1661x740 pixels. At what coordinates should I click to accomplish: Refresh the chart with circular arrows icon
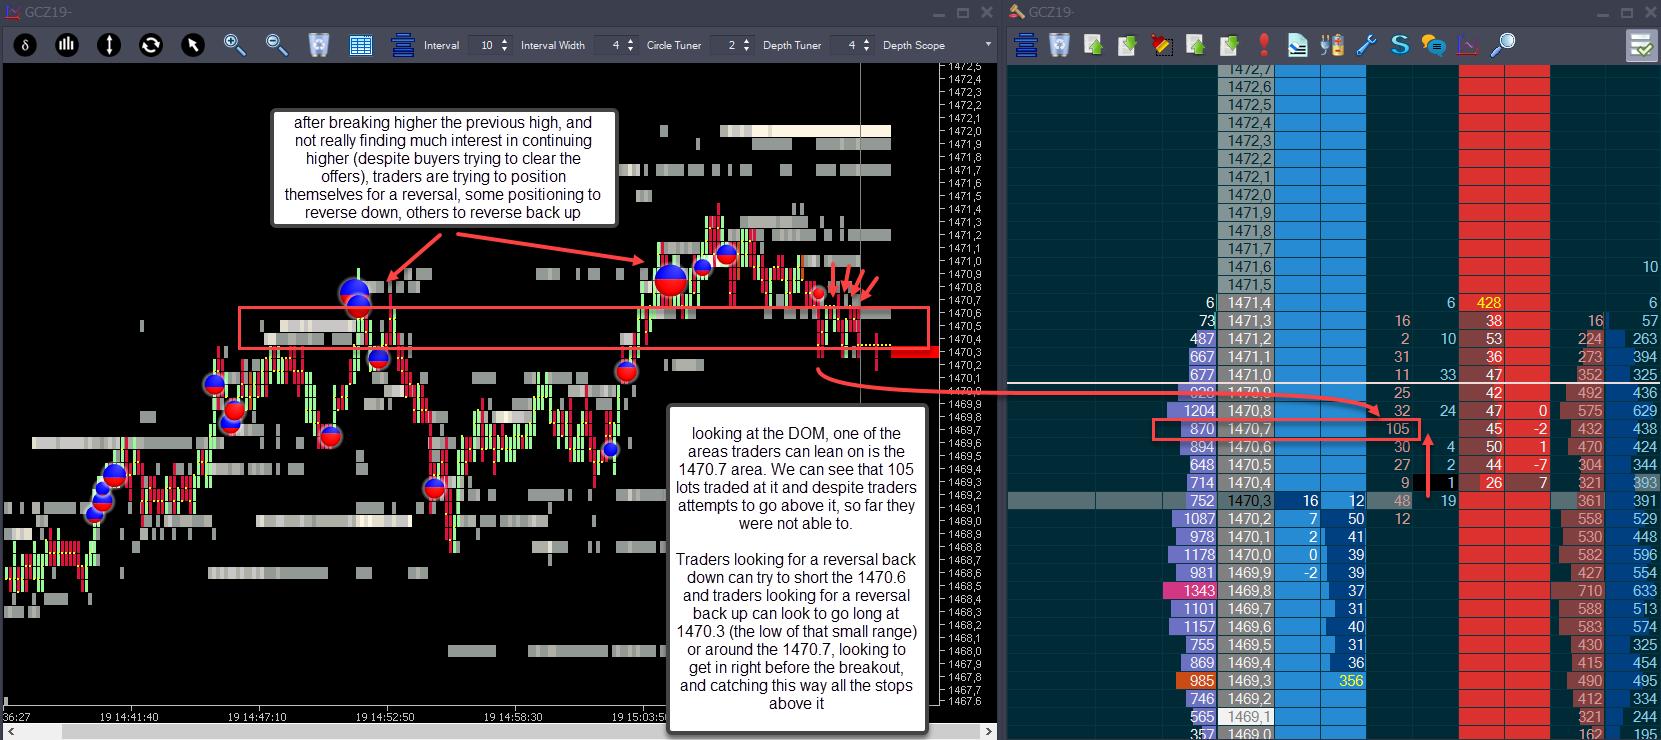pos(151,45)
